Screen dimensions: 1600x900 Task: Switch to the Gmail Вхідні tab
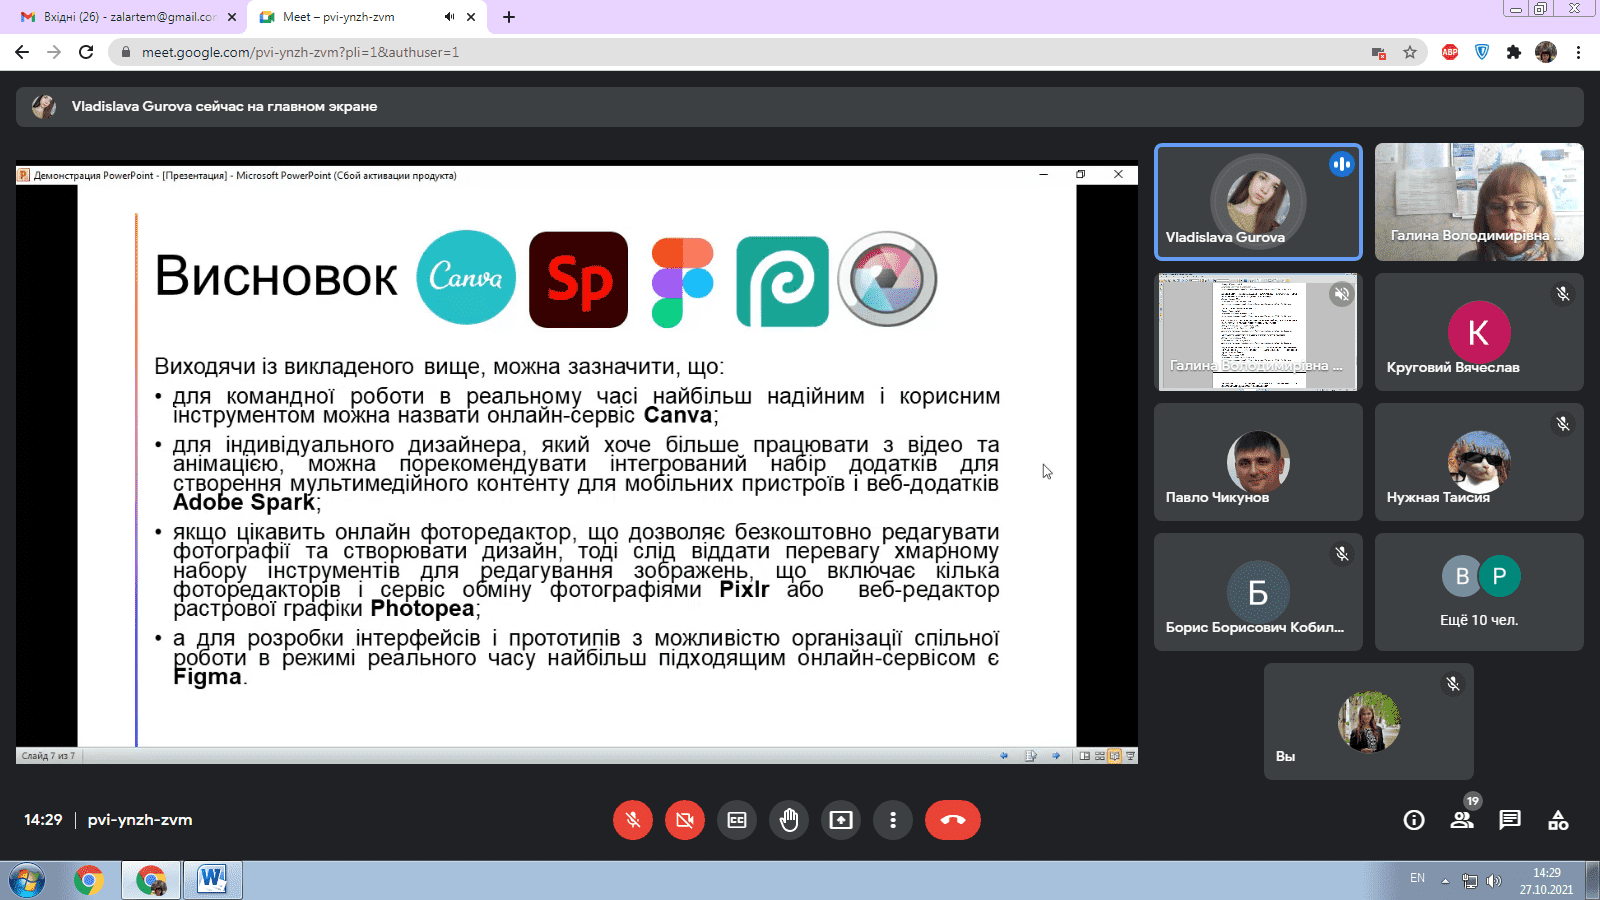pyautogui.click(x=127, y=17)
